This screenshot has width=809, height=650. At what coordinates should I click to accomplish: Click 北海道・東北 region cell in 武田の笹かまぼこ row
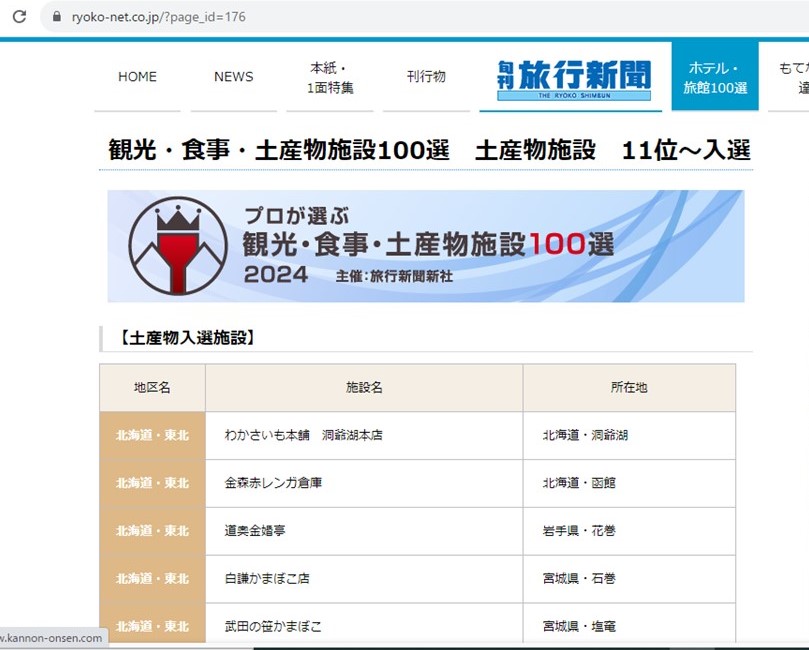point(152,625)
